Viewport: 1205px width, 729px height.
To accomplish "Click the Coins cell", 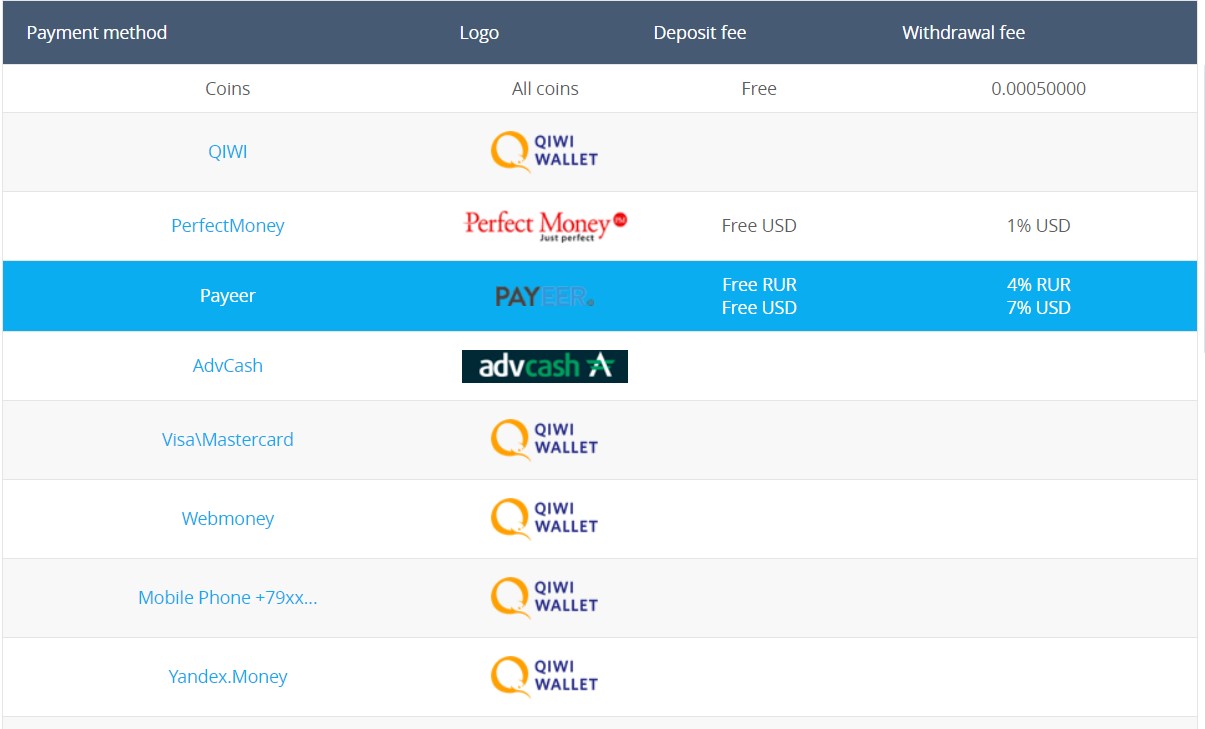I will click(x=228, y=89).
